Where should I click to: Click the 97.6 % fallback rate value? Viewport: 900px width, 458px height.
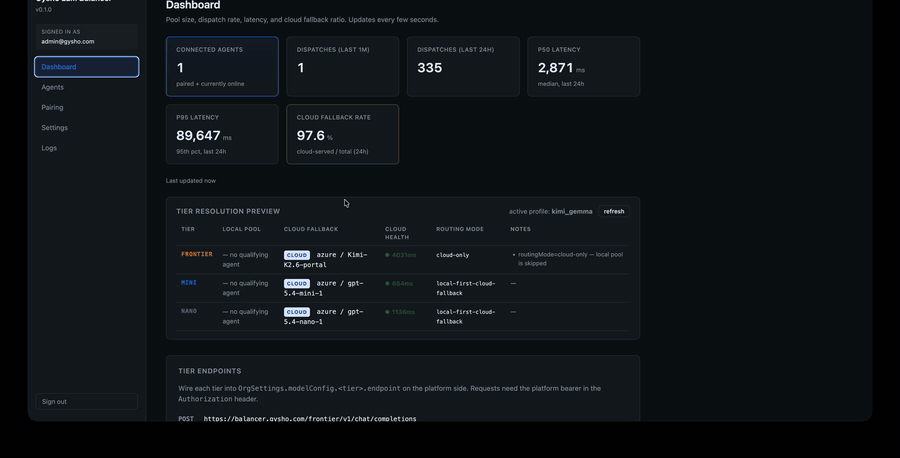[x=315, y=135]
